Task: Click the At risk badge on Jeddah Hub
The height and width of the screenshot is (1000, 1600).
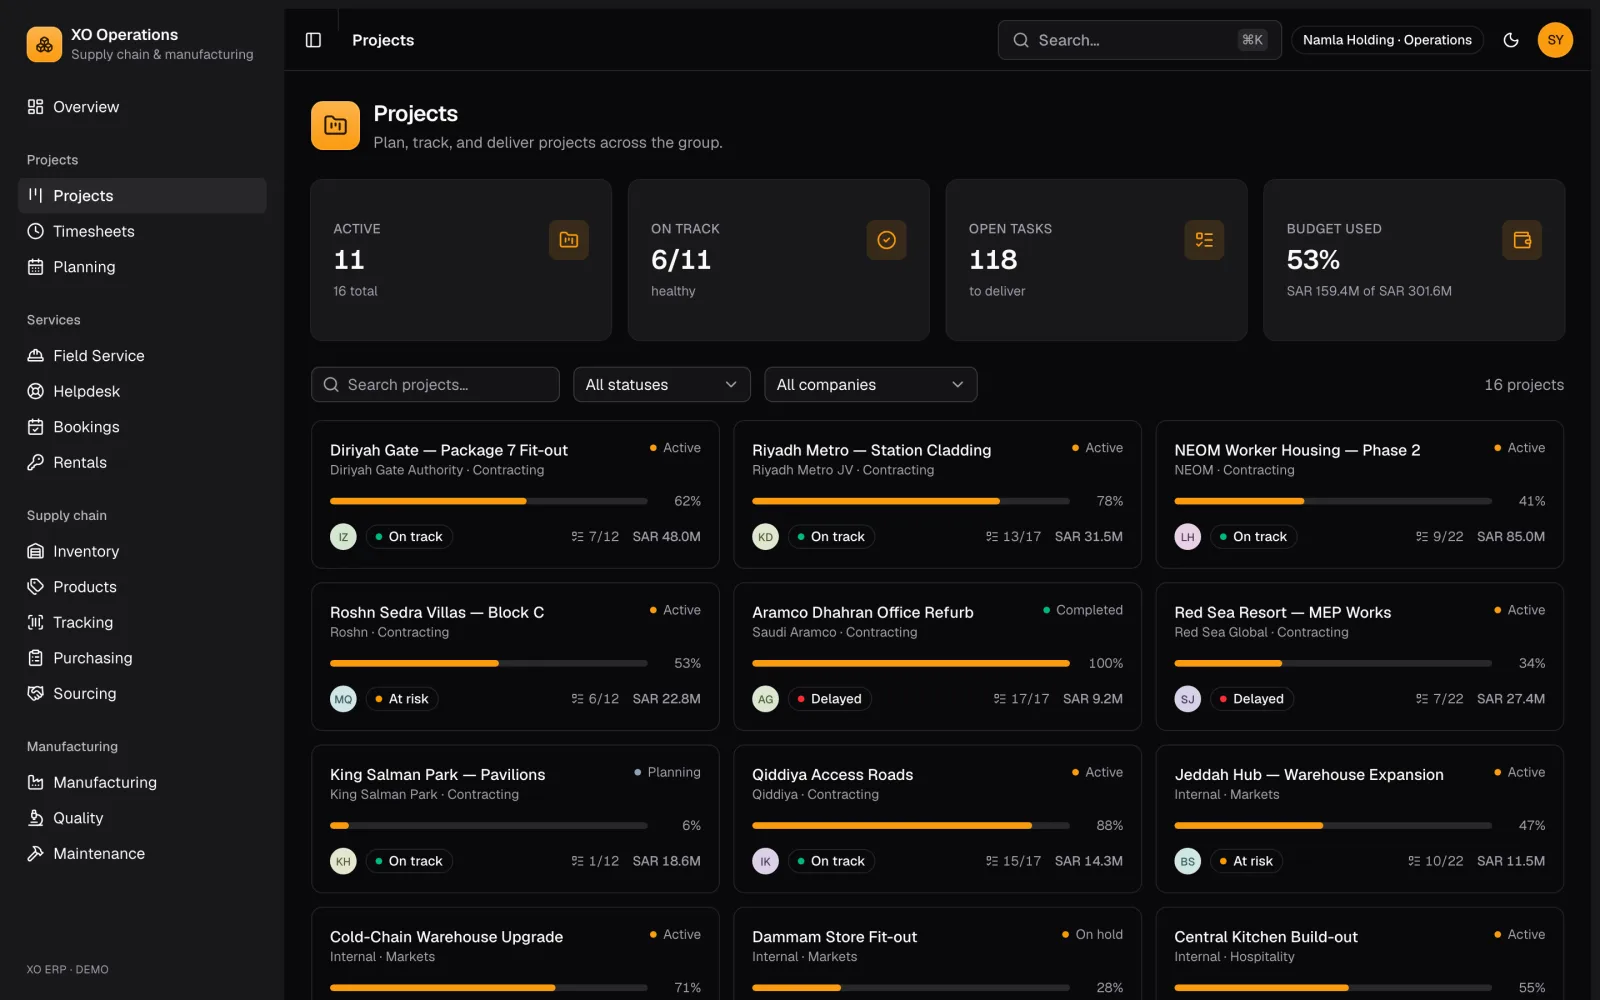Action: click(x=1246, y=861)
